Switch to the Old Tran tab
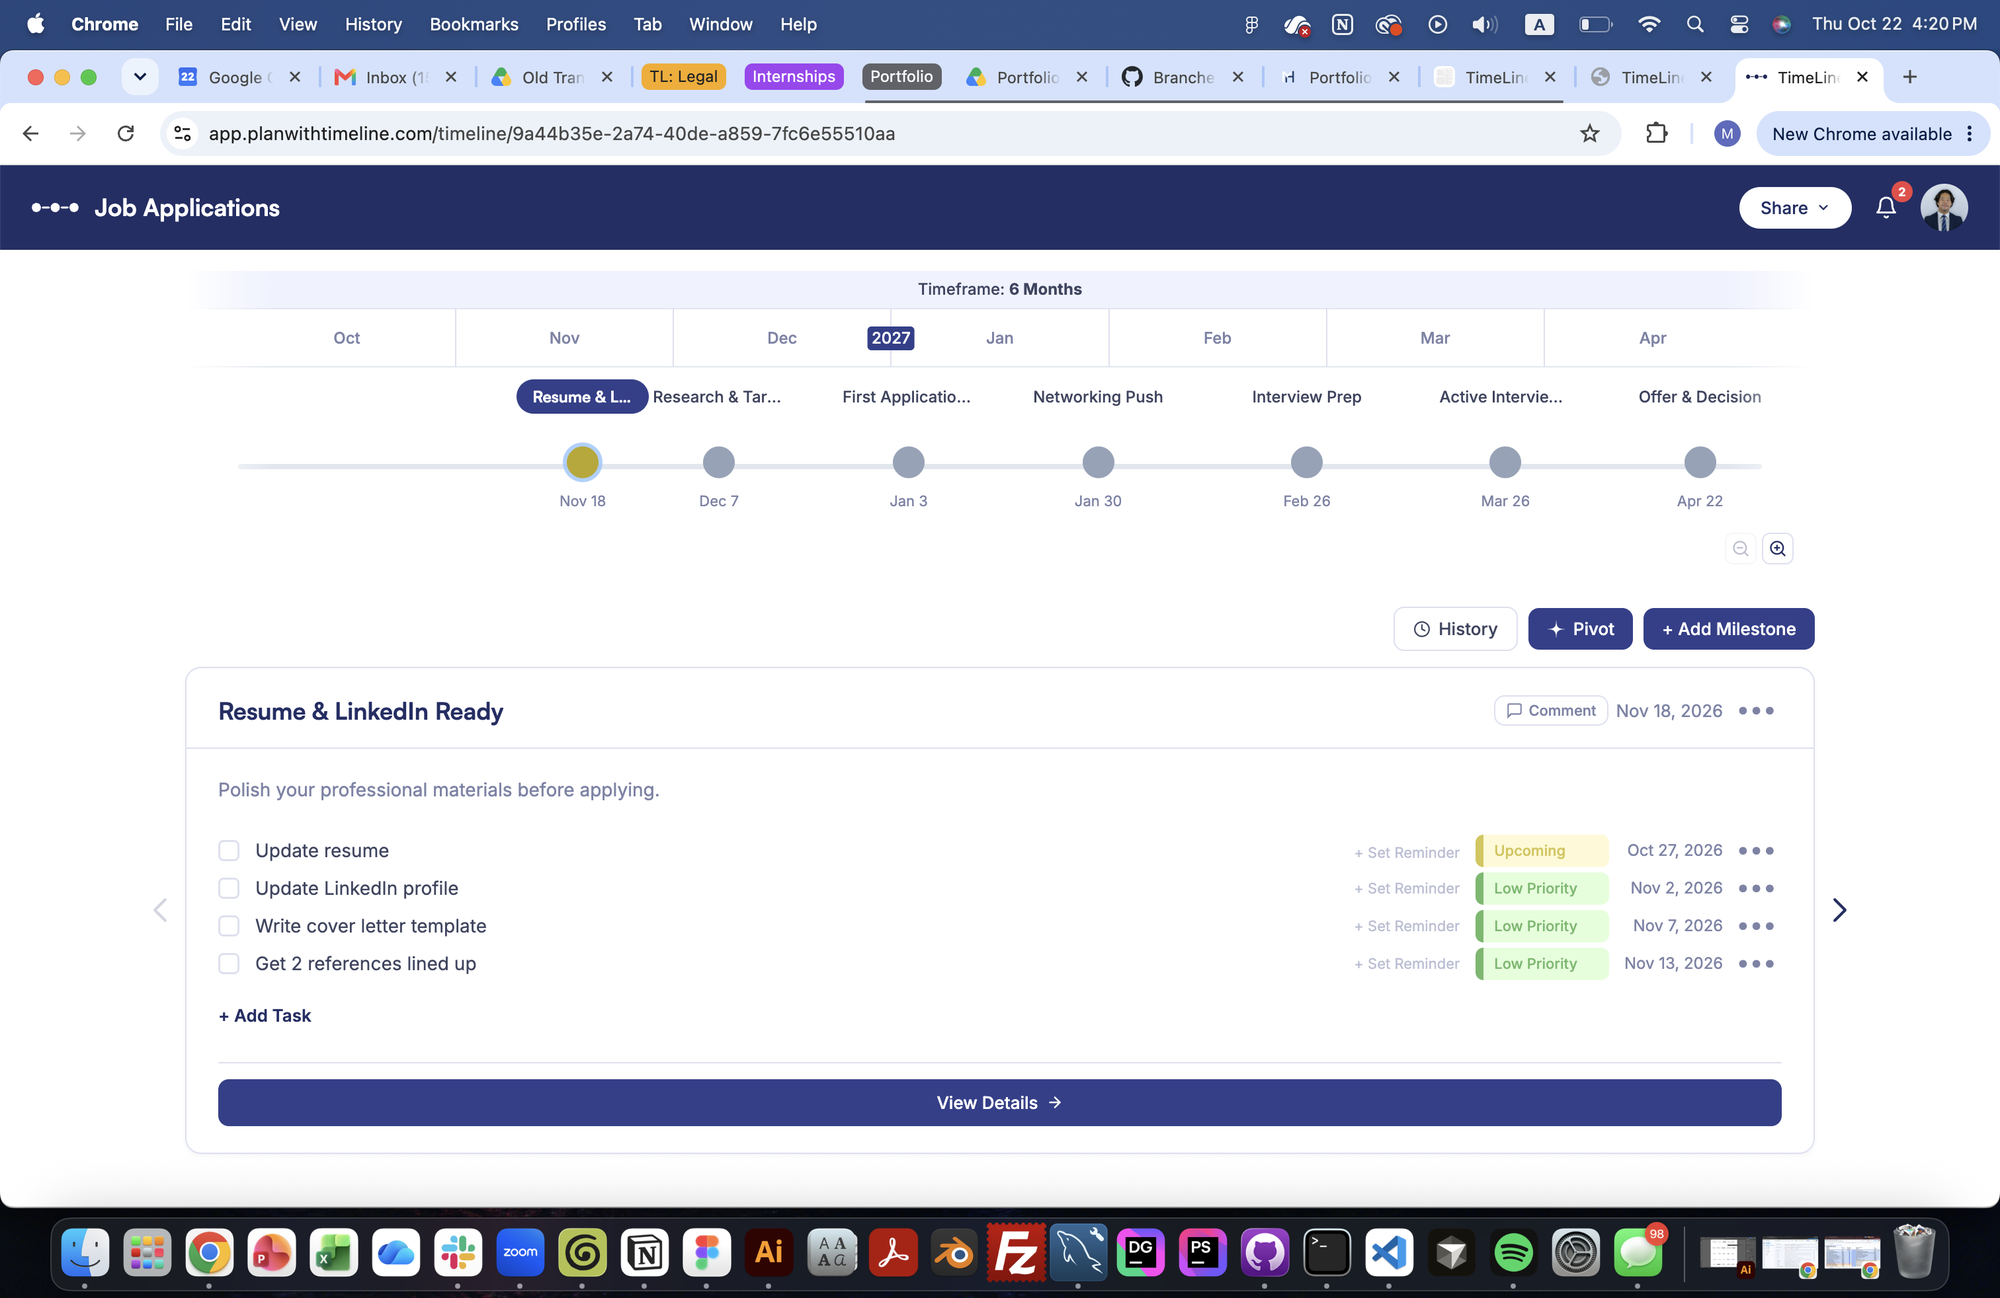Viewport: 2000px width, 1298px height. 552,77
